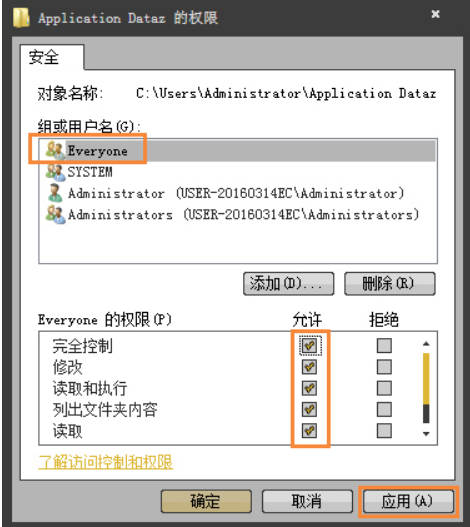
Task: Switch to the 安全 tab
Action: (44, 56)
